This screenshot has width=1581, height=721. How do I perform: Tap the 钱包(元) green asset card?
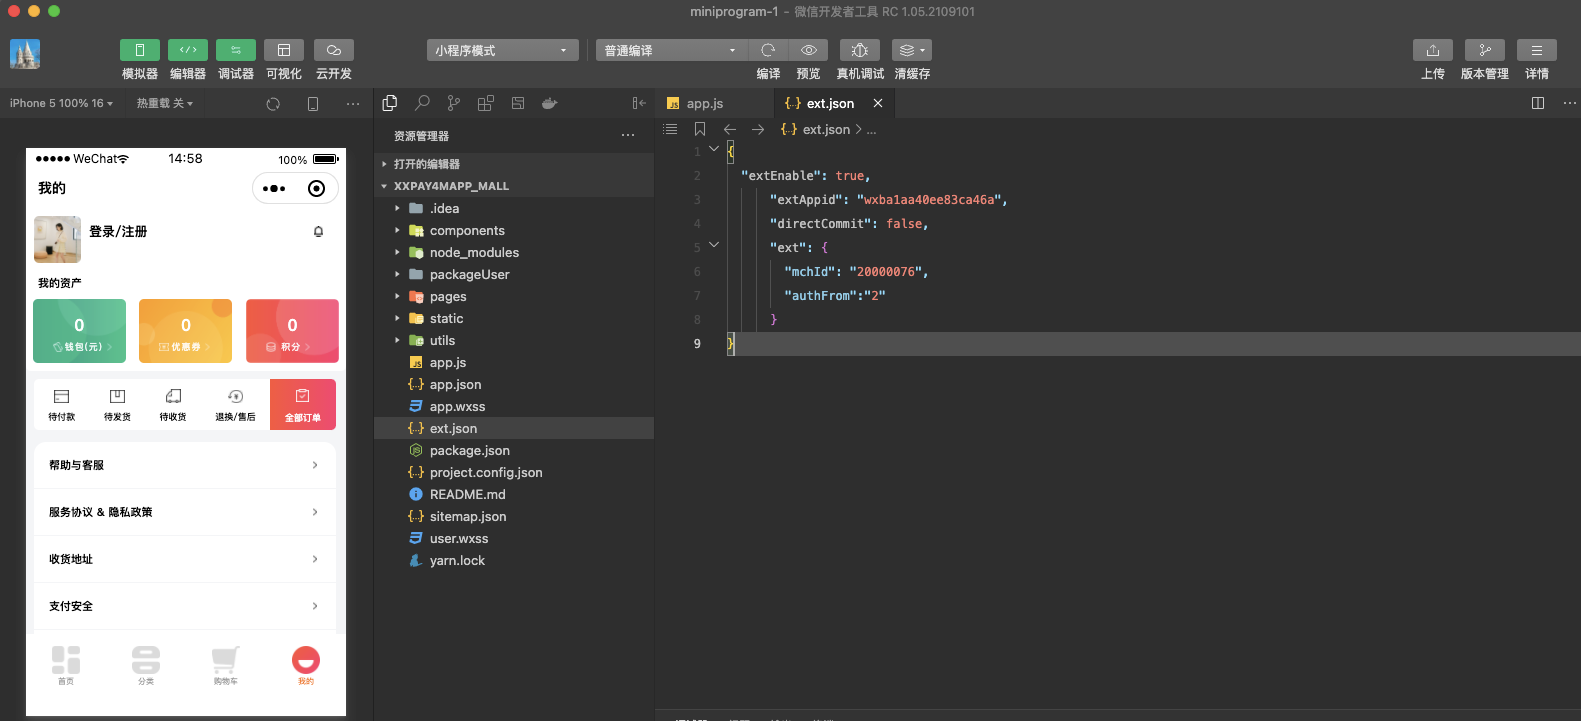click(x=79, y=331)
